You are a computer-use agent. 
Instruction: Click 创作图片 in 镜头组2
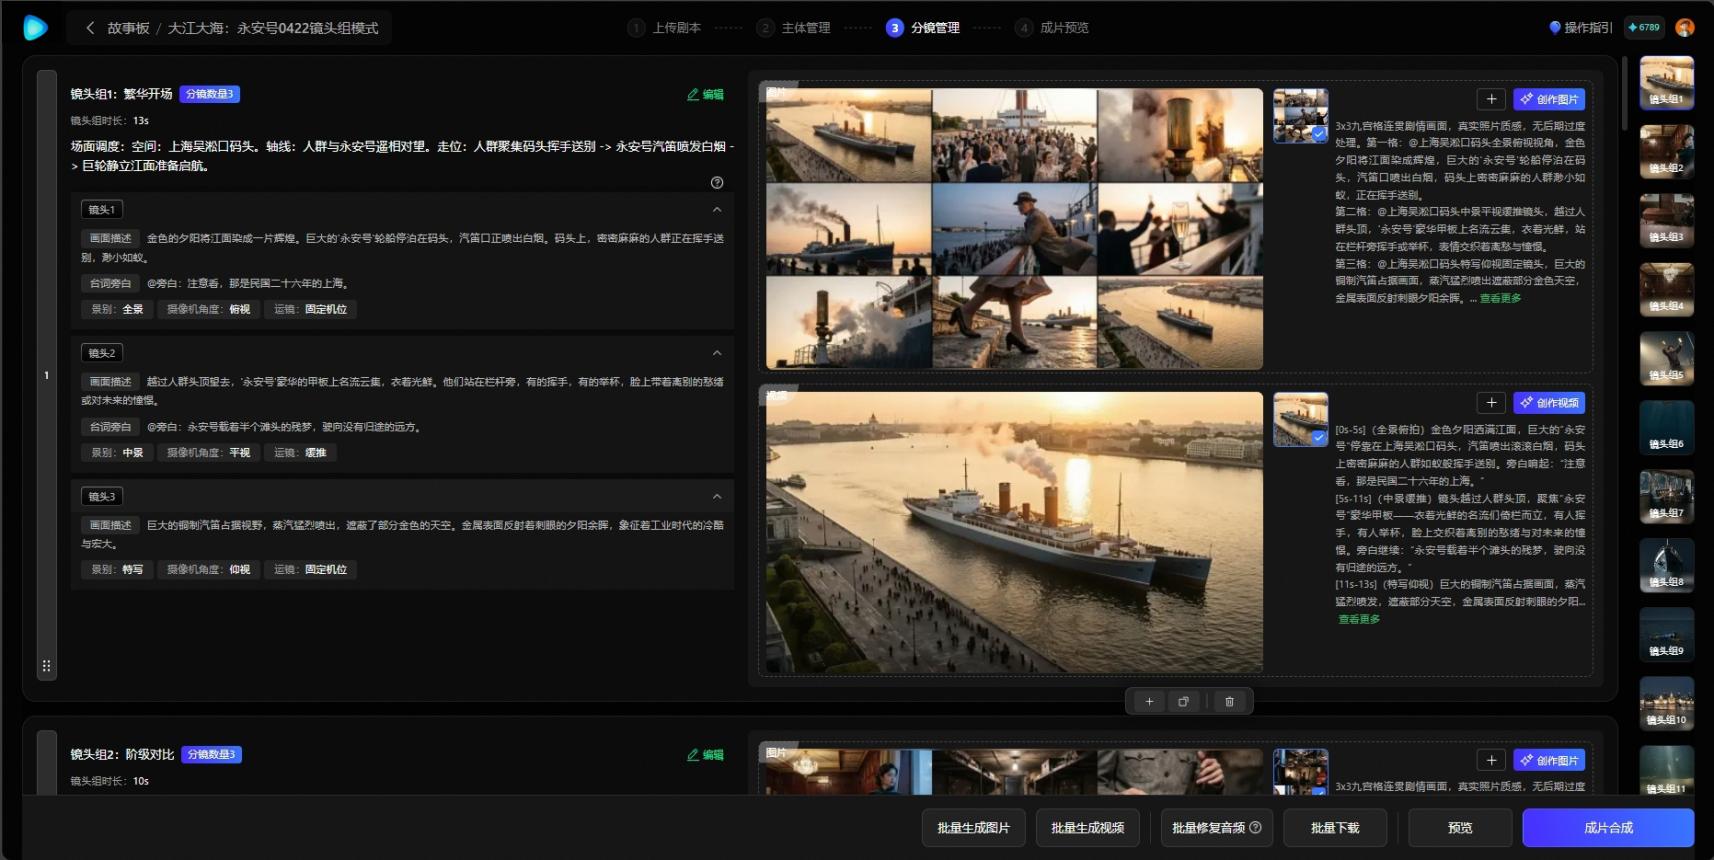pyautogui.click(x=1549, y=760)
